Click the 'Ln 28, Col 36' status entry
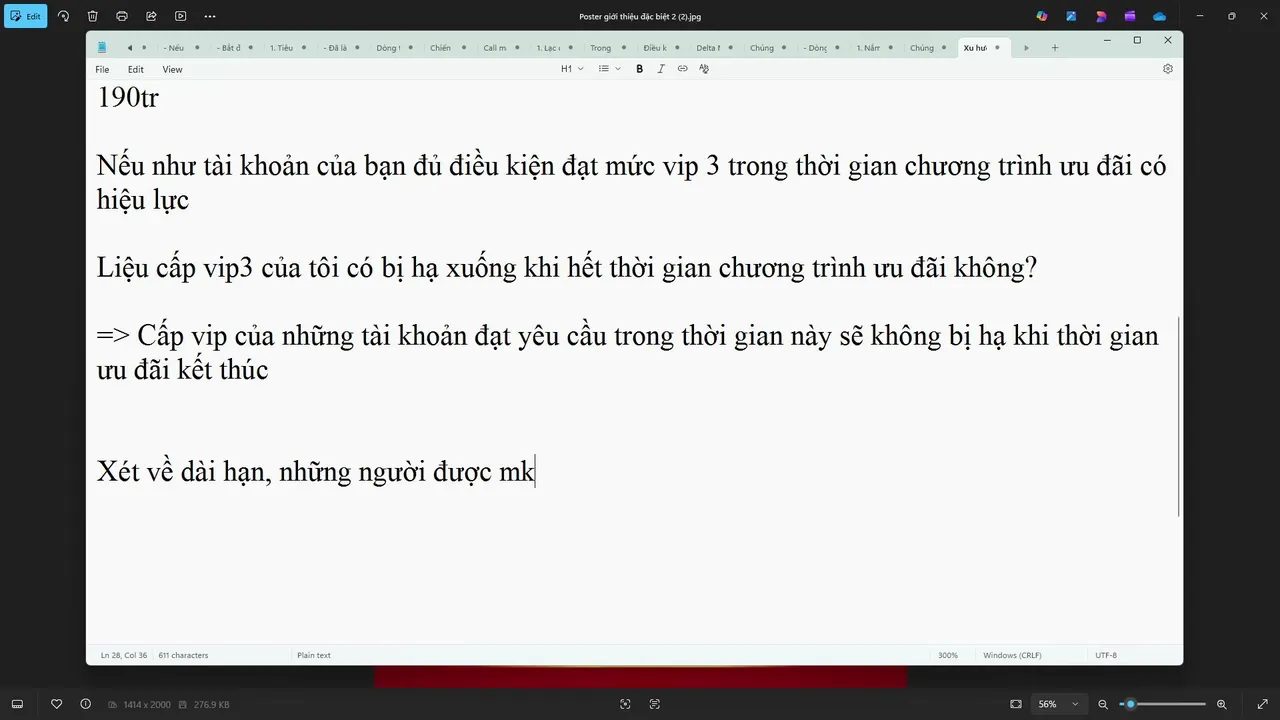 [124, 655]
